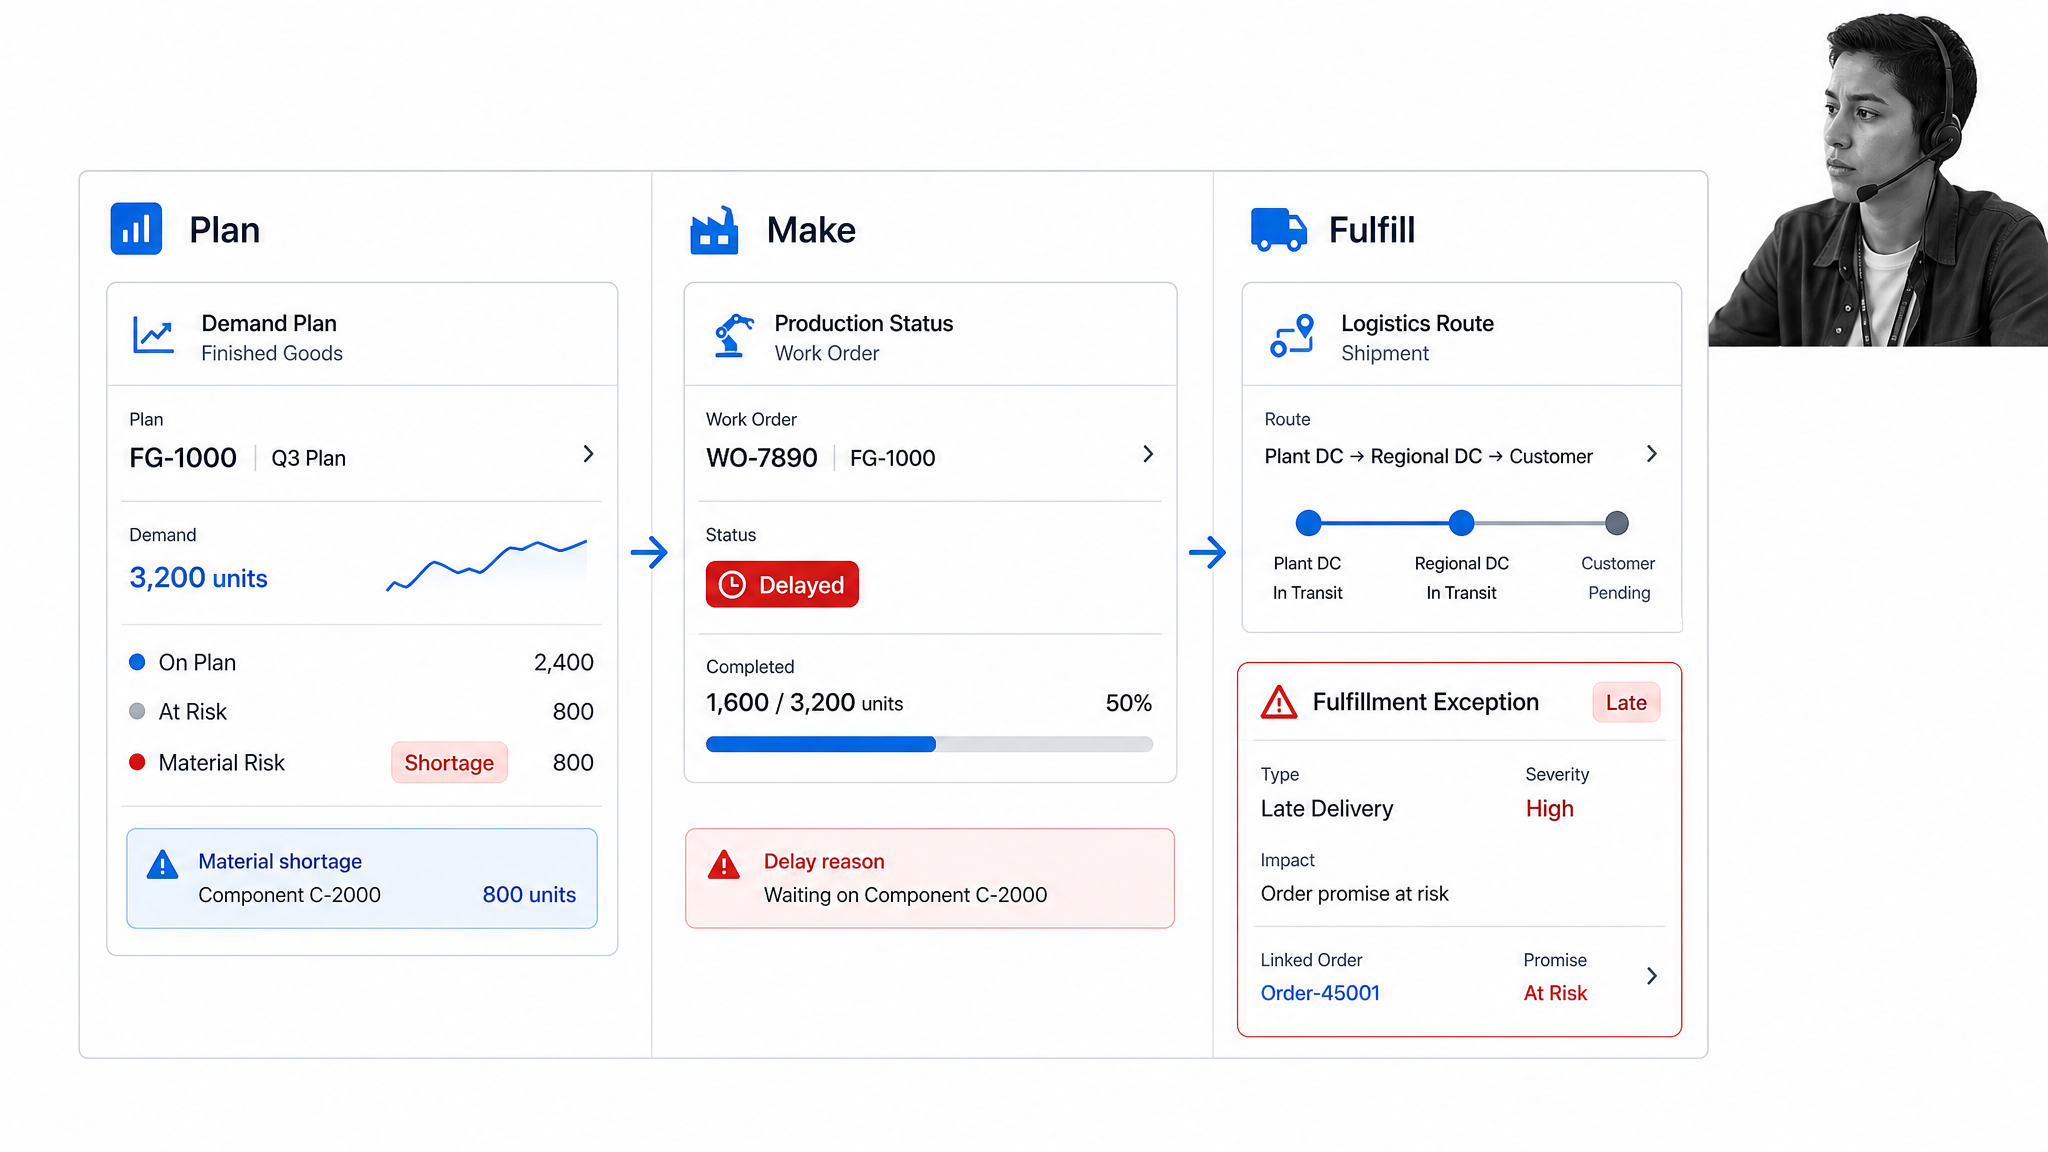Click the Material shortage warning triangle icon

click(x=162, y=865)
